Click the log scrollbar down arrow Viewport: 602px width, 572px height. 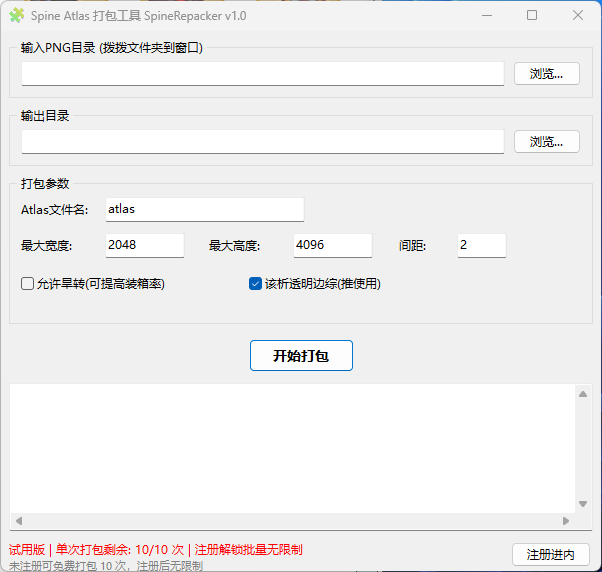click(583, 504)
